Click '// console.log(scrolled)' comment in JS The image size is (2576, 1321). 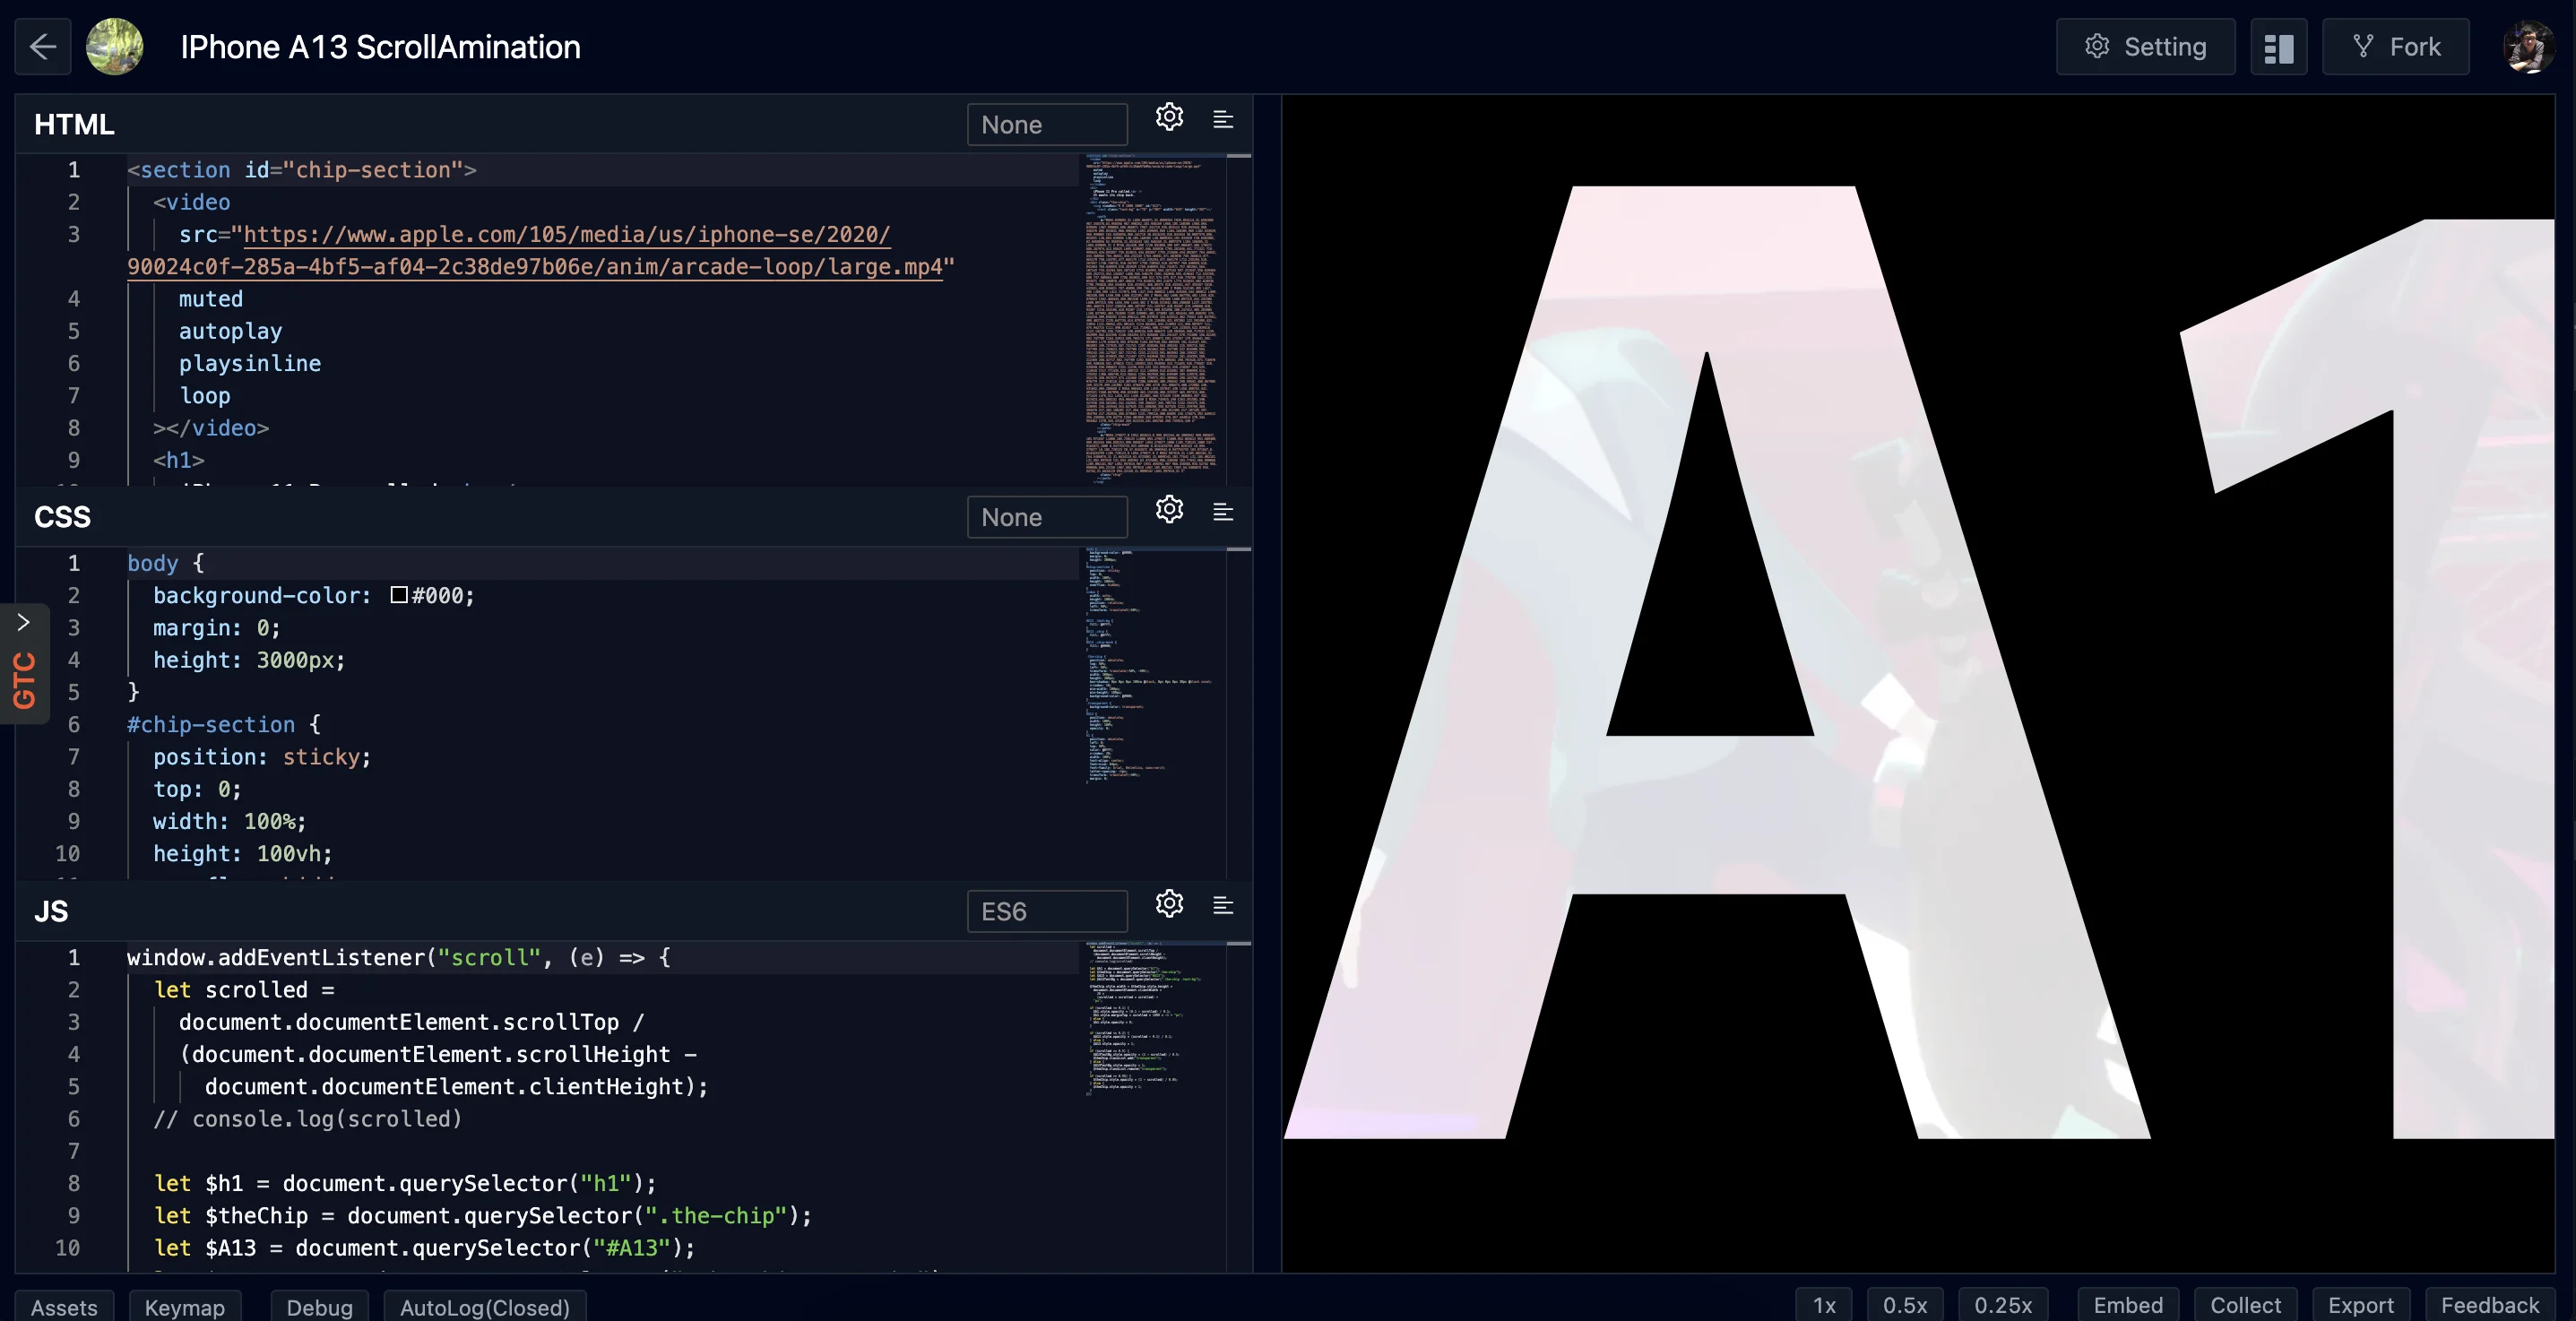point(308,1118)
